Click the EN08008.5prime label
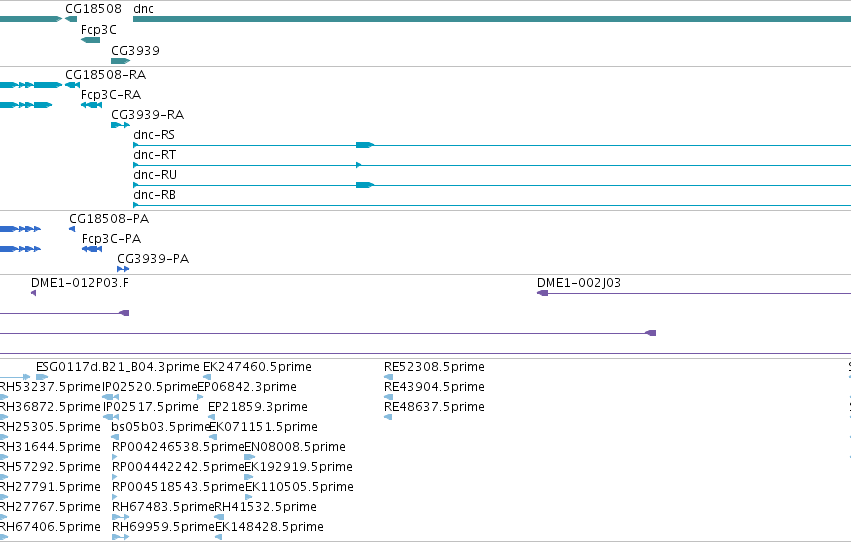Viewport: 851px width, 542px height. point(295,447)
